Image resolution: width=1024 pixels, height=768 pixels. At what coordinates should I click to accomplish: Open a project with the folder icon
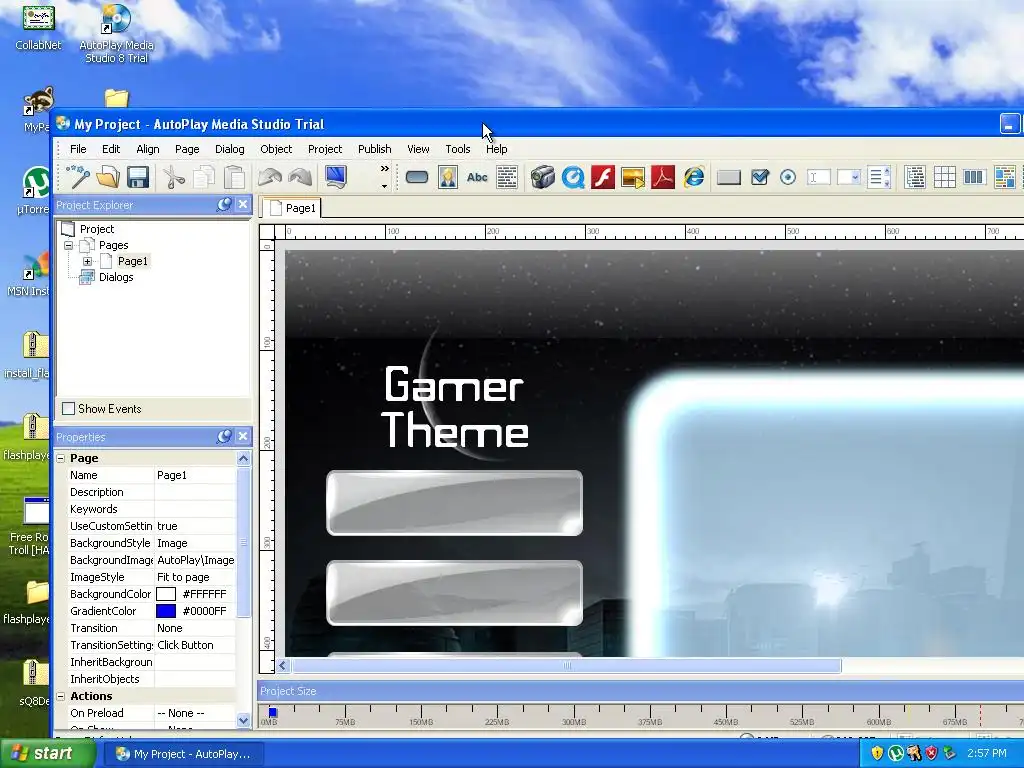pos(108,177)
